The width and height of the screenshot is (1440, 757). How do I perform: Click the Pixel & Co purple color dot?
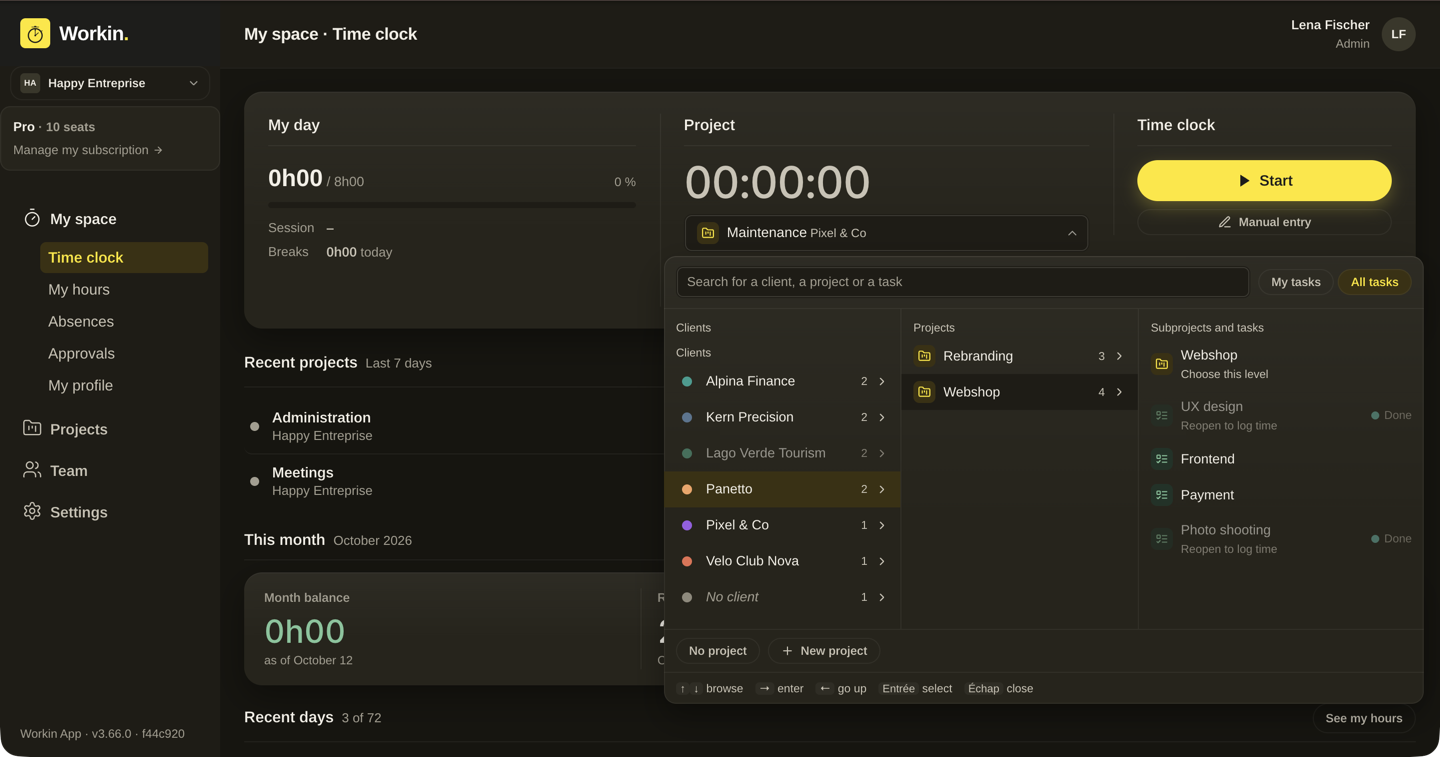pos(687,525)
